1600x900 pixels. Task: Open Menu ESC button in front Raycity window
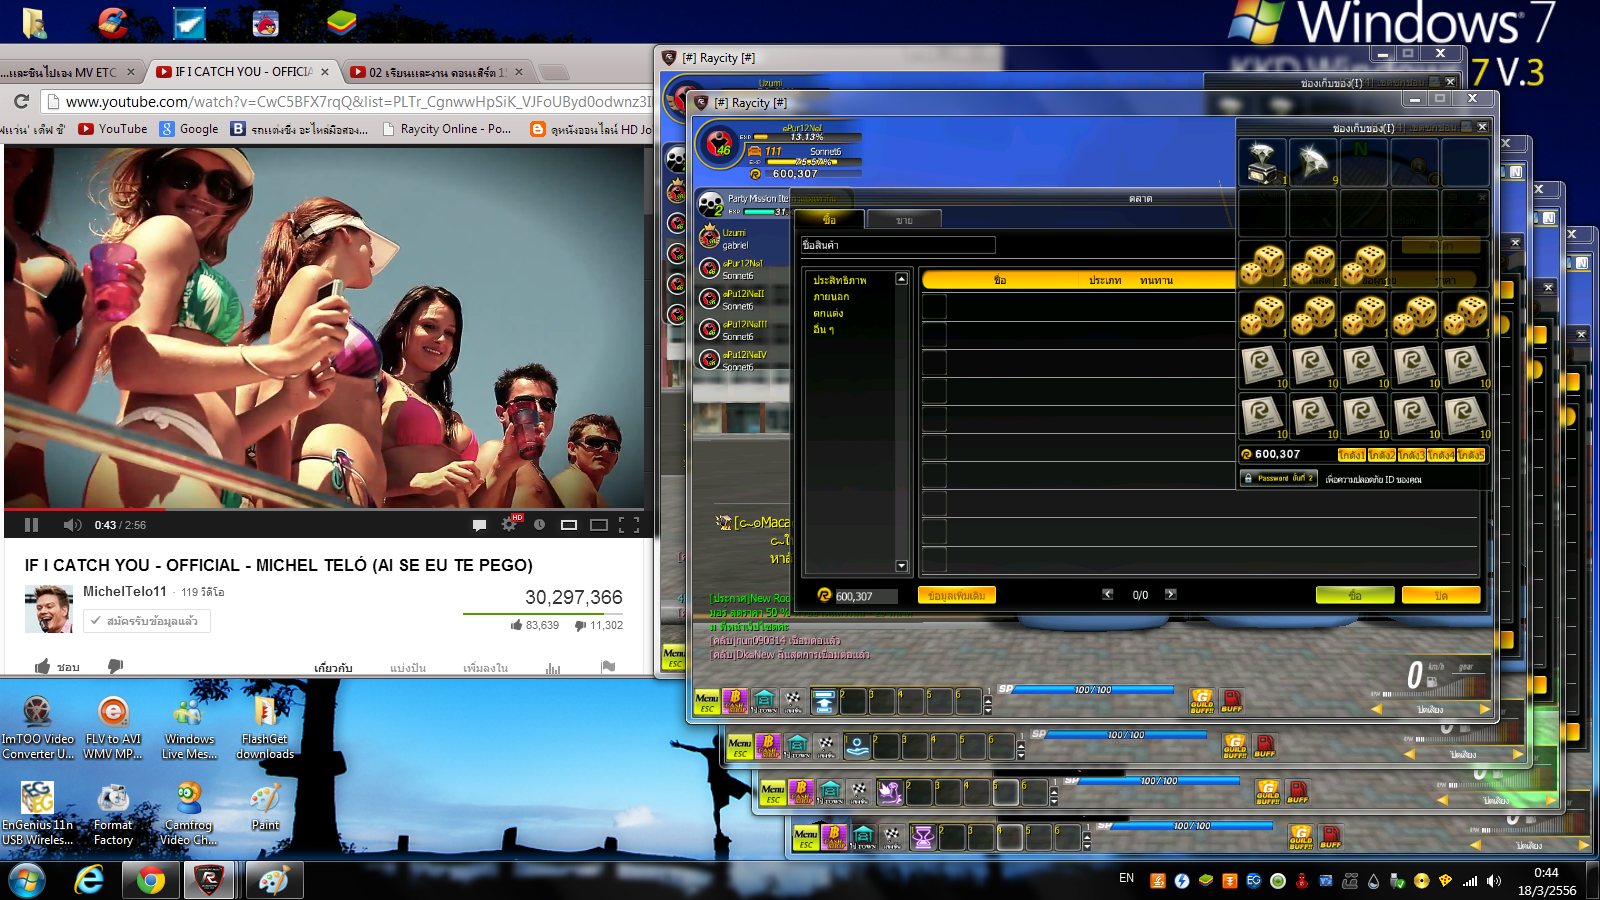click(x=707, y=702)
